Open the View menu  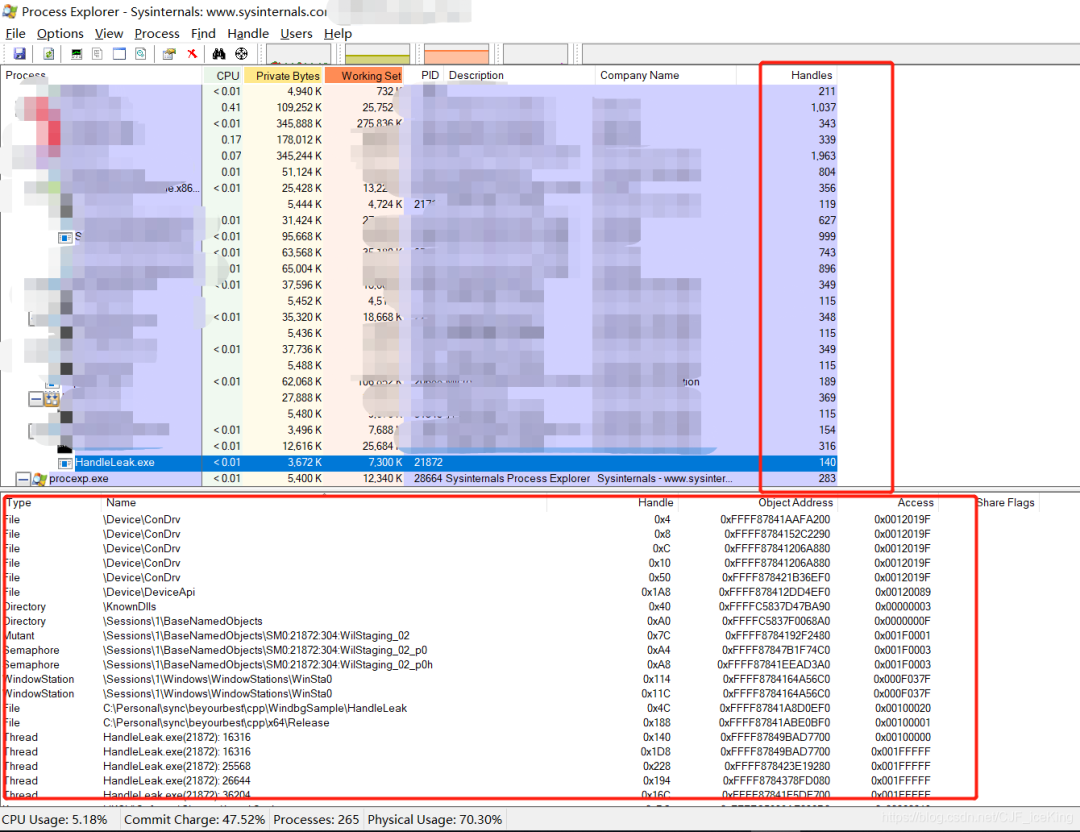pyautogui.click(x=109, y=33)
